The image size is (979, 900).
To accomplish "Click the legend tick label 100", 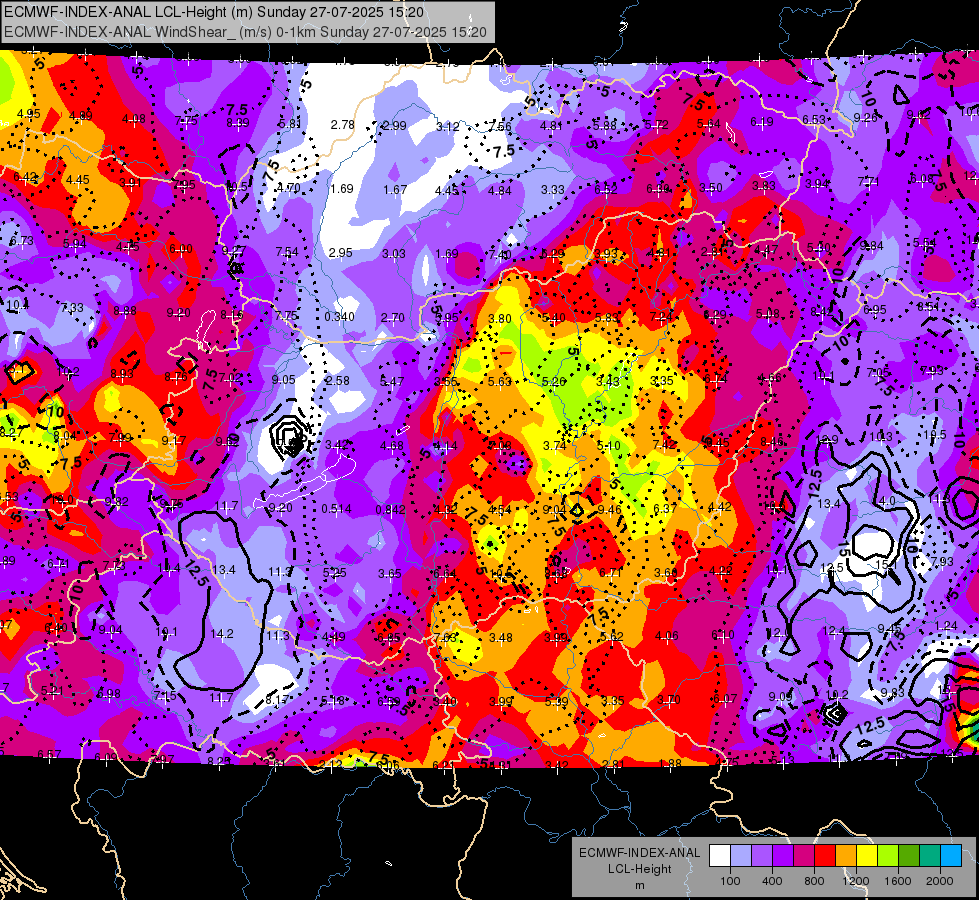I will (730, 881).
